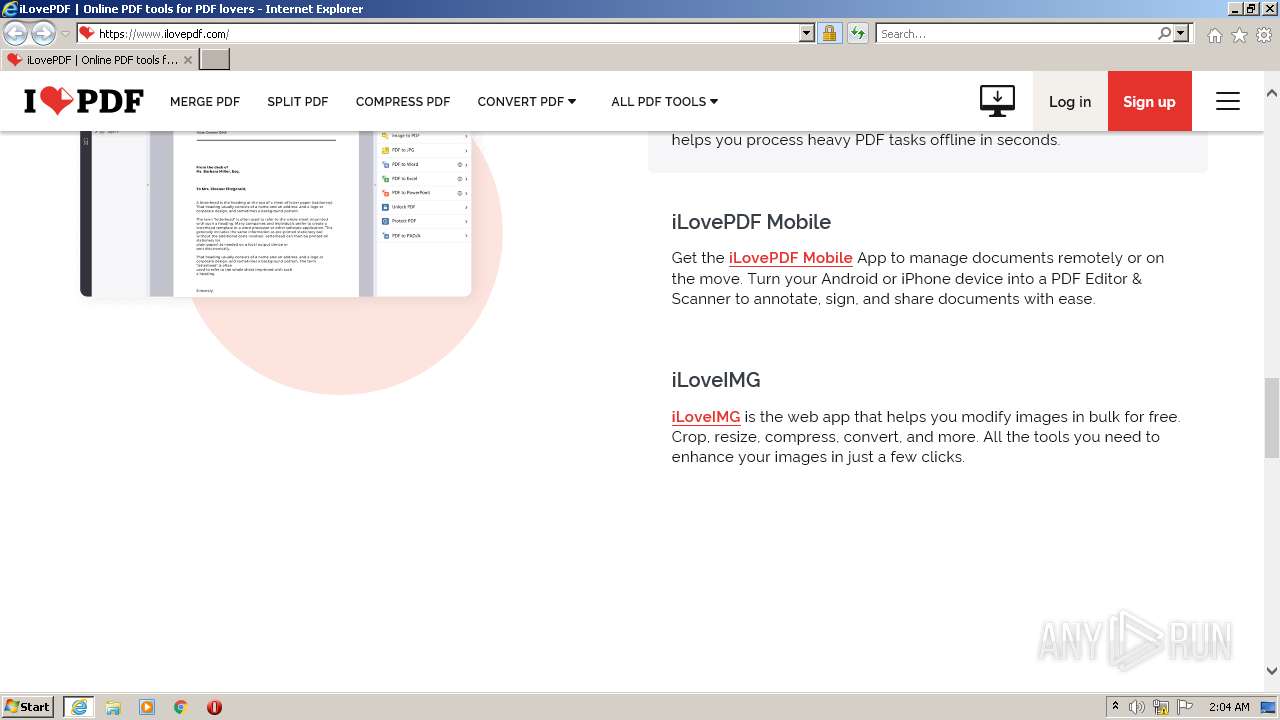Open the address bar history dropdown
1280x720 pixels.
click(x=807, y=33)
